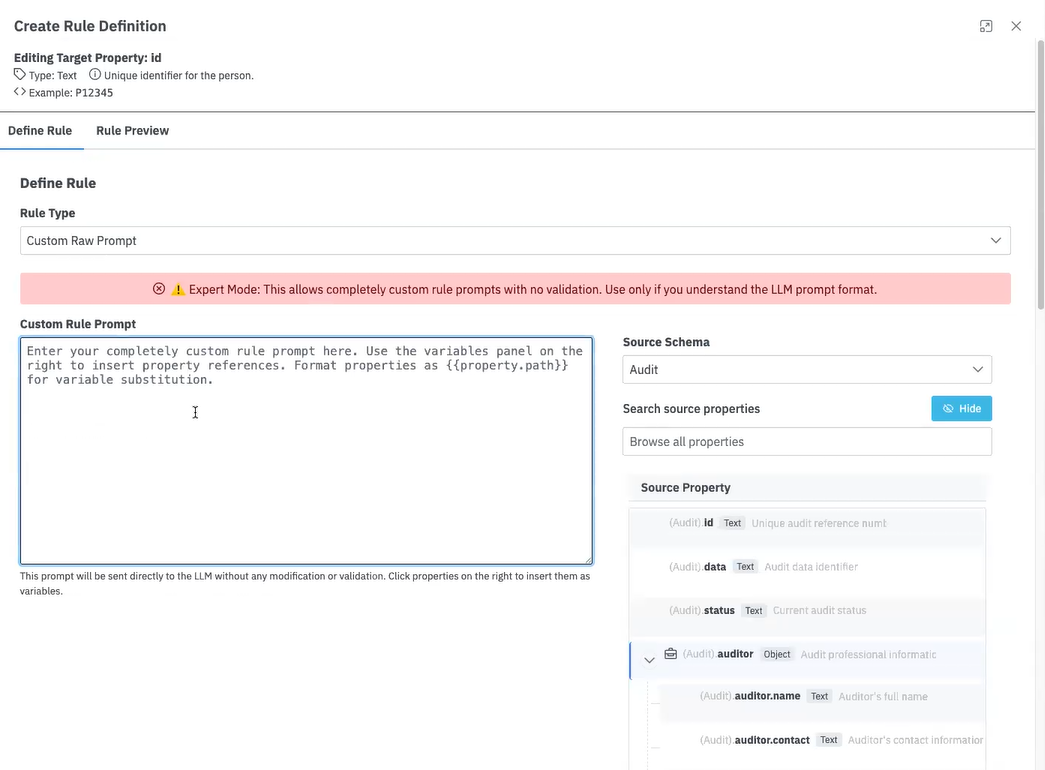1045x770 pixels.
Task: Switch to the Rule Preview tab
Action: (x=132, y=131)
